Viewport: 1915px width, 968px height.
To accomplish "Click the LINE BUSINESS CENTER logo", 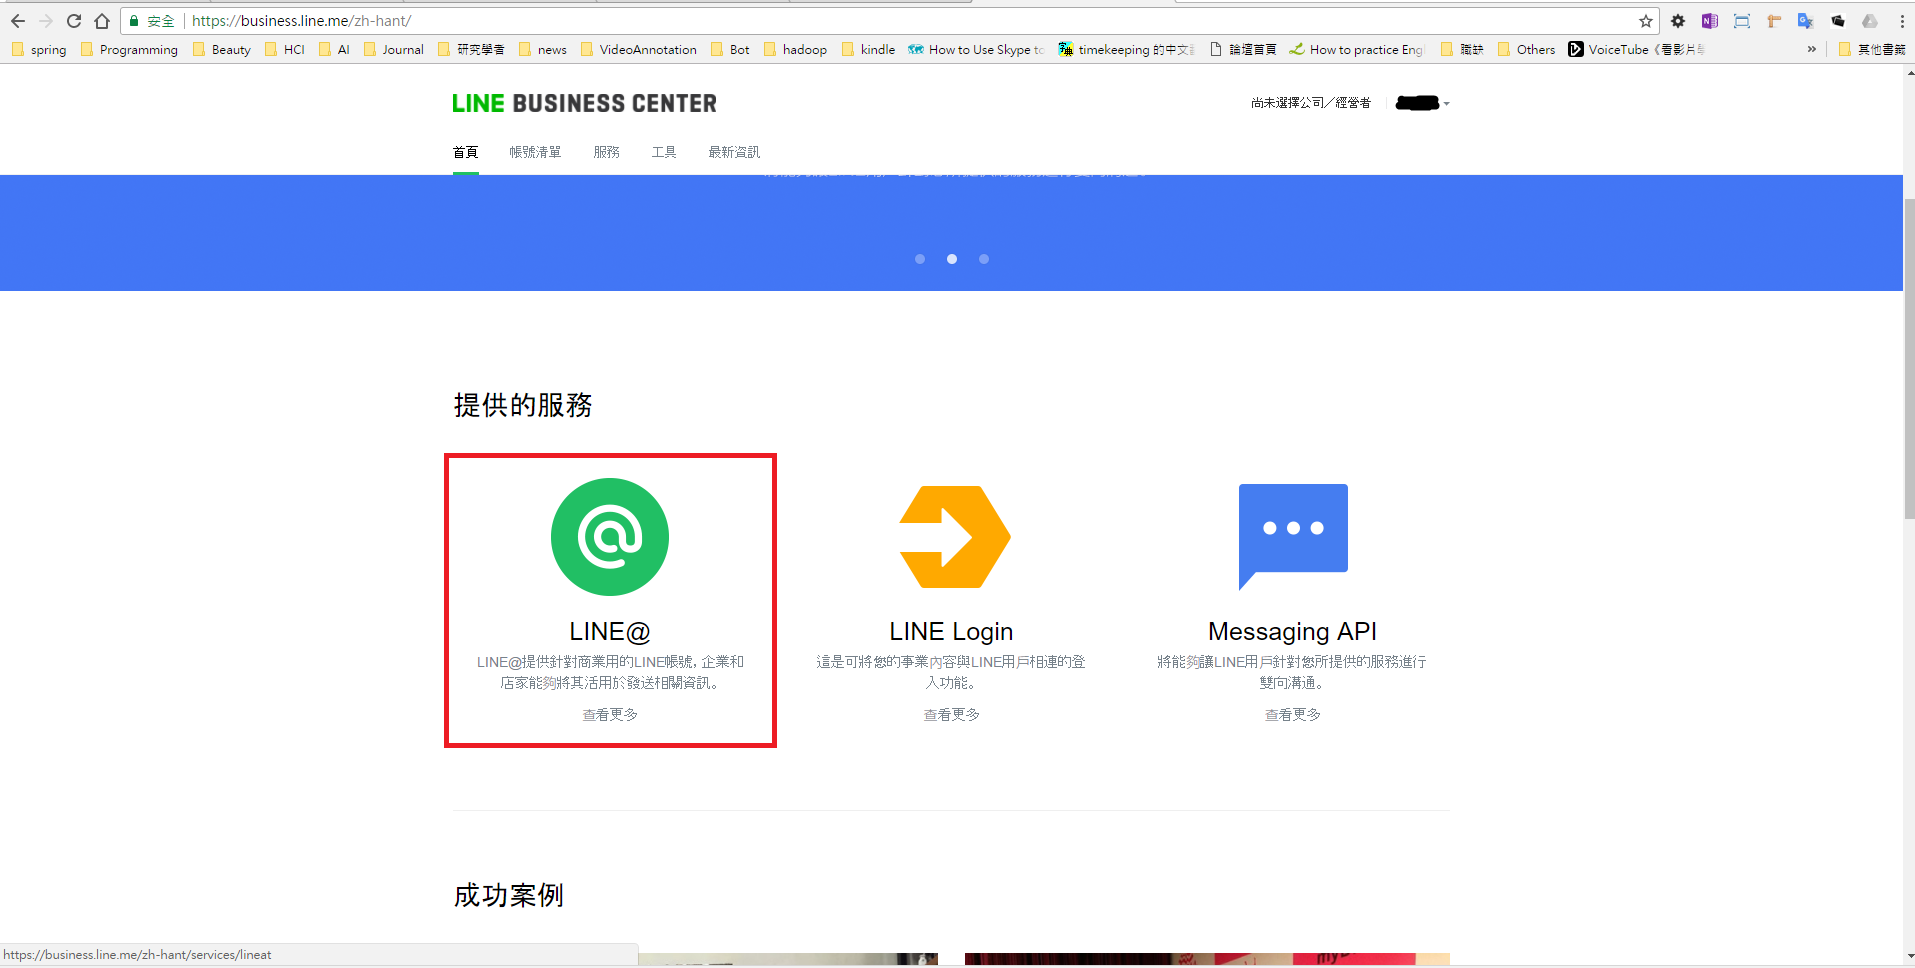I will pos(584,104).
